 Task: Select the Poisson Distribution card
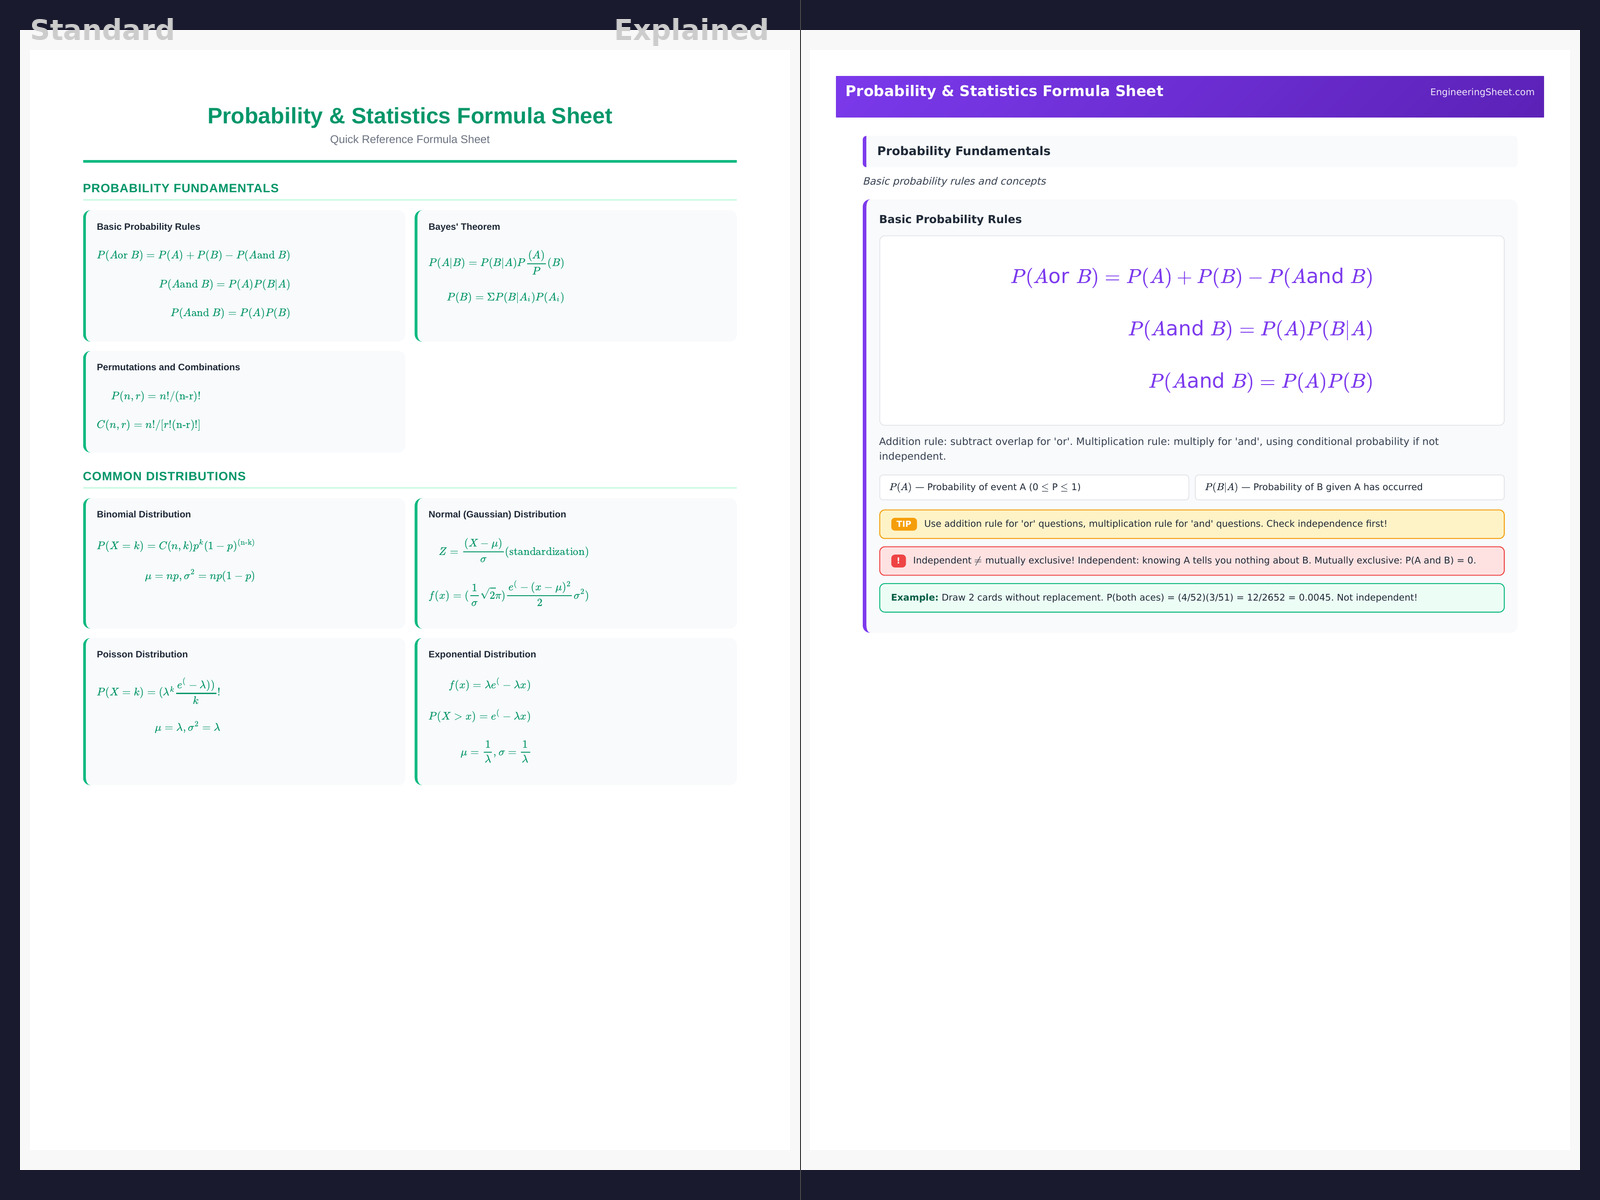(x=245, y=711)
